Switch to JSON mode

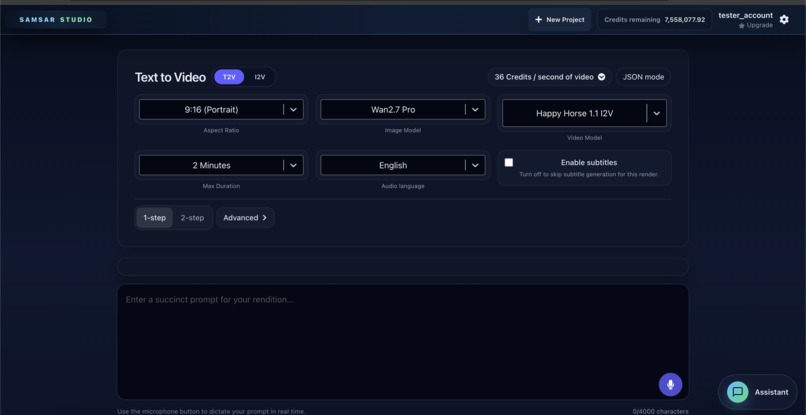coord(643,77)
